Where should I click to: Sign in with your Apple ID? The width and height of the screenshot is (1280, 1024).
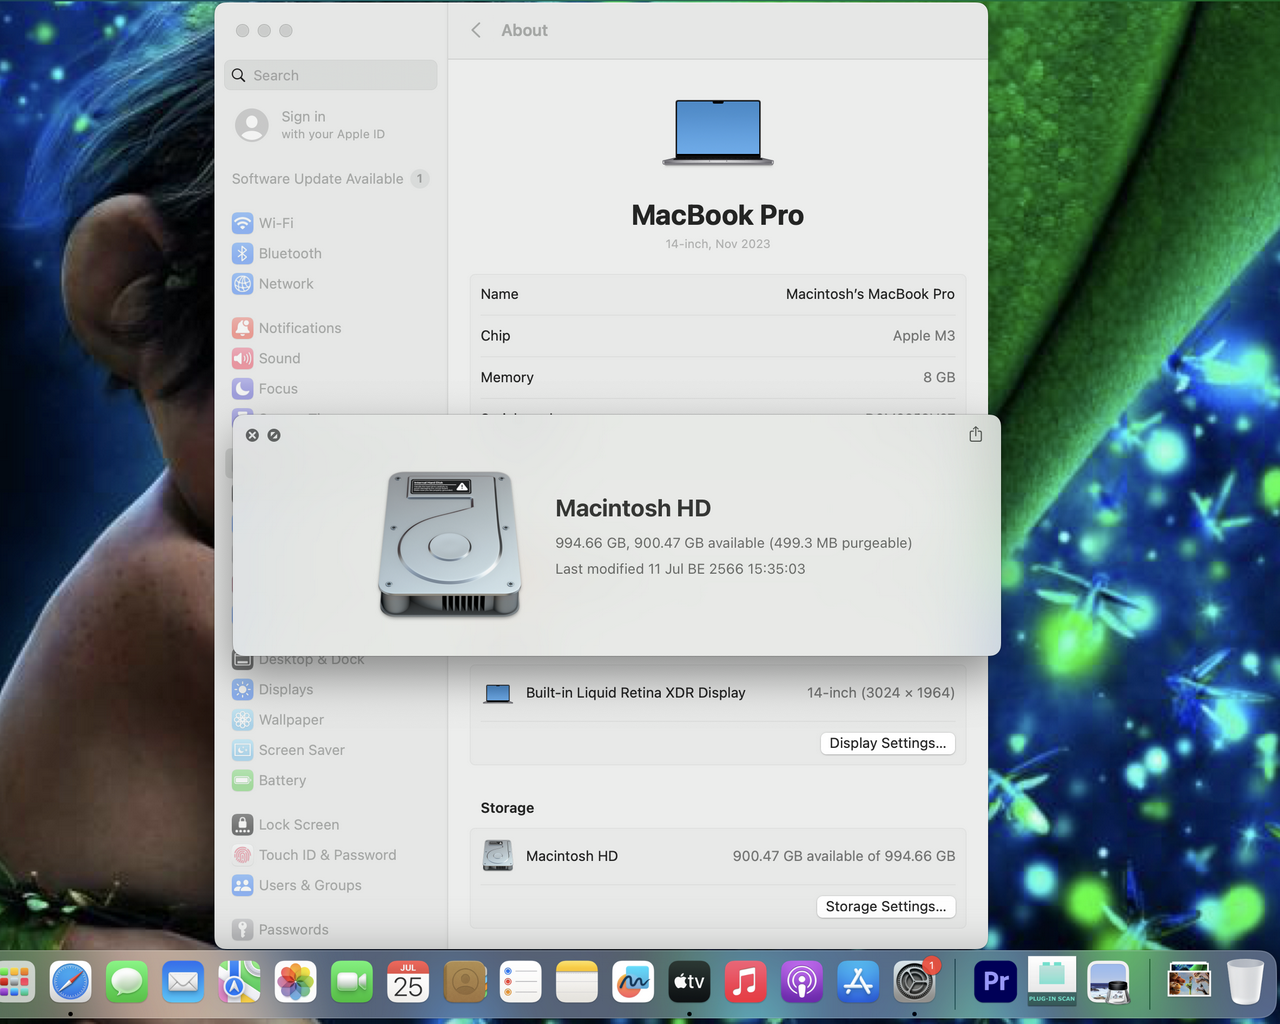pos(310,125)
